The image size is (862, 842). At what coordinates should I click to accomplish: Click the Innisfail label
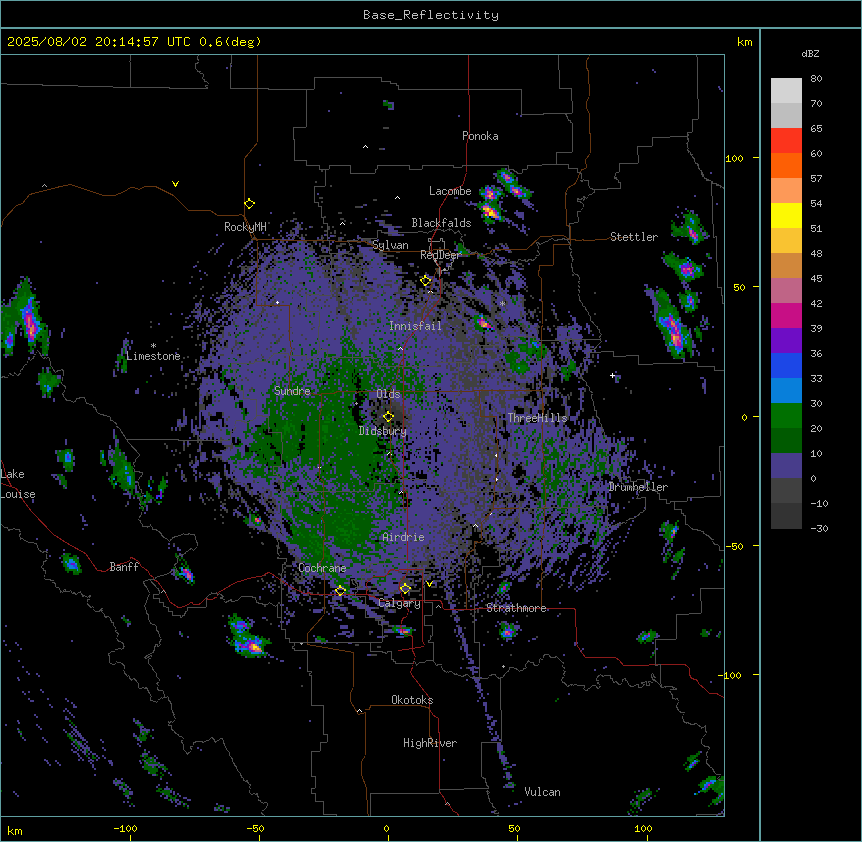click(x=415, y=326)
